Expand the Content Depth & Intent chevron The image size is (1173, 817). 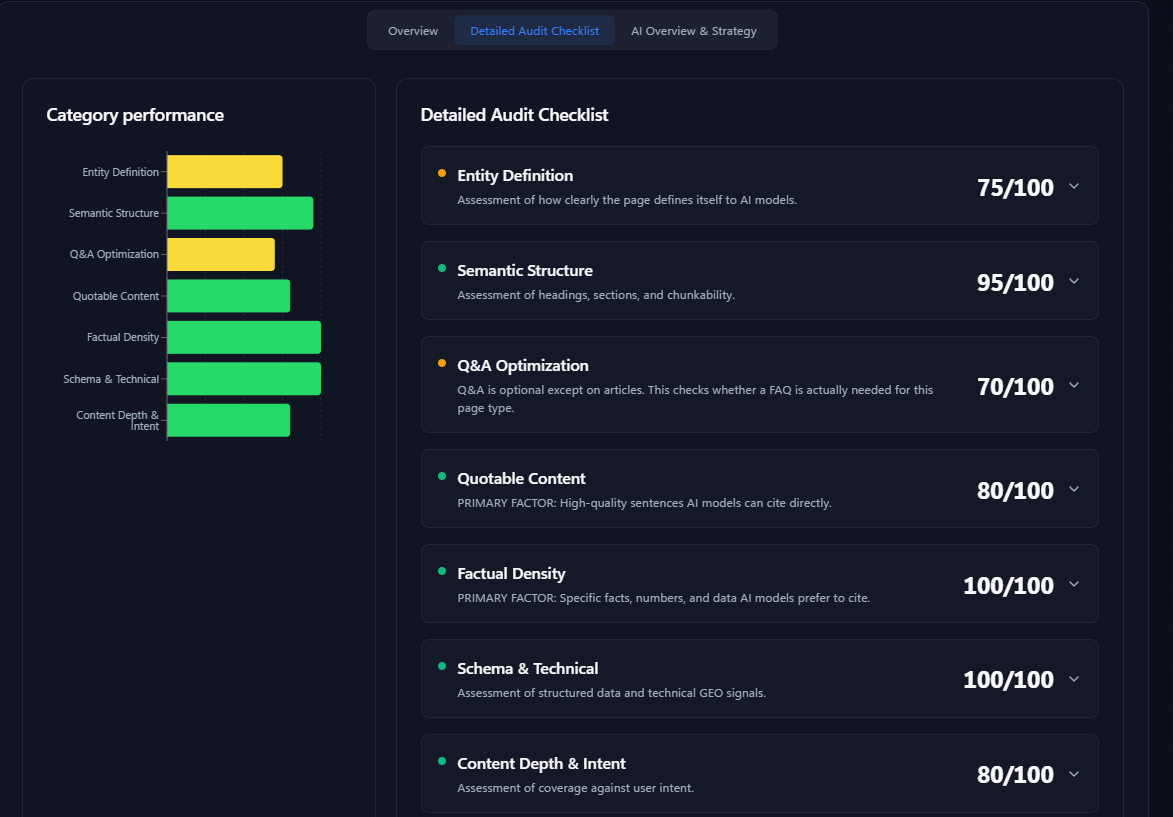pyautogui.click(x=1074, y=774)
